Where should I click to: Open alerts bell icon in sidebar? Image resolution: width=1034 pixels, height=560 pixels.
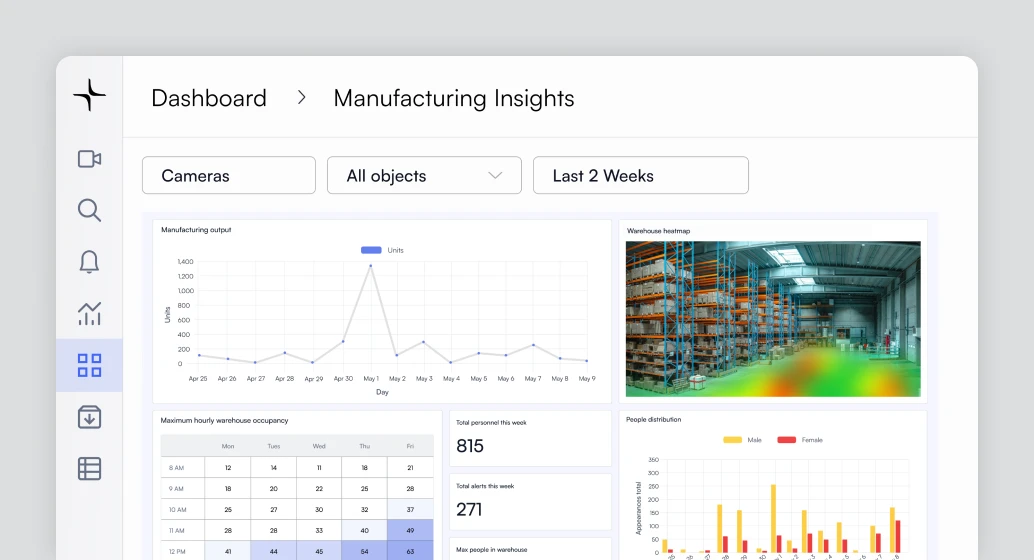click(x=90, y=262)
